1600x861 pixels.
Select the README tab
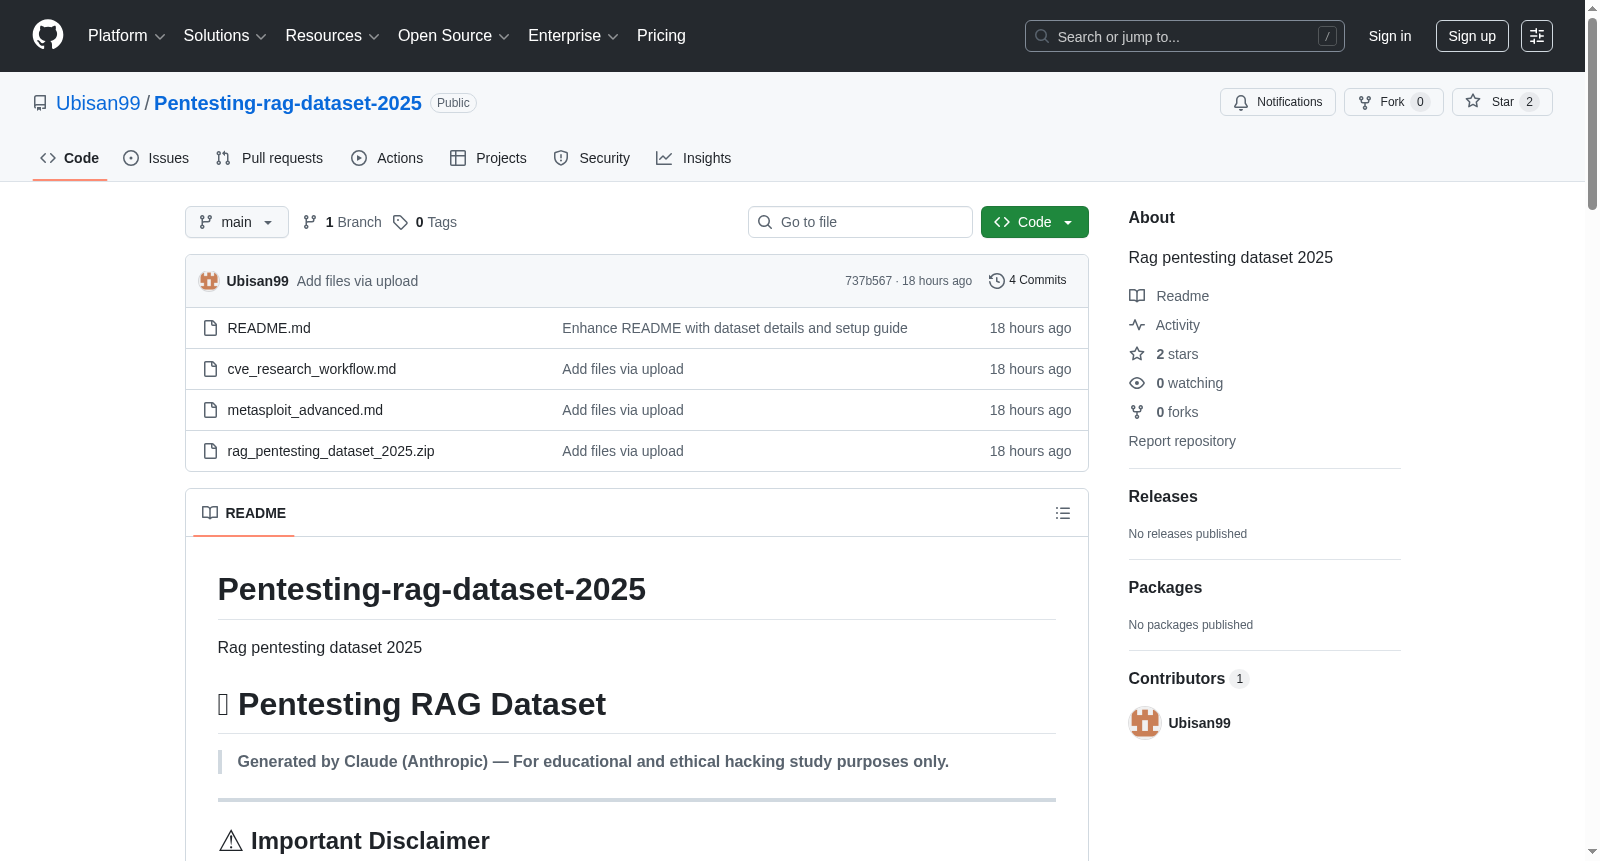click(x=244, y=513)
